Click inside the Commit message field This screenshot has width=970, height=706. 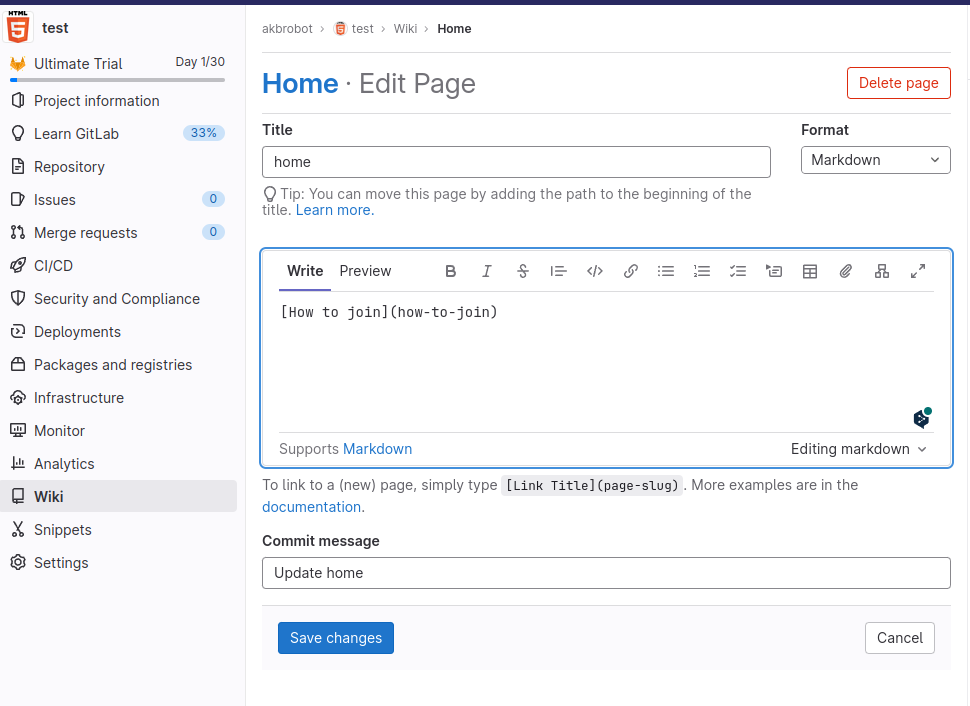tap(606, 573)
